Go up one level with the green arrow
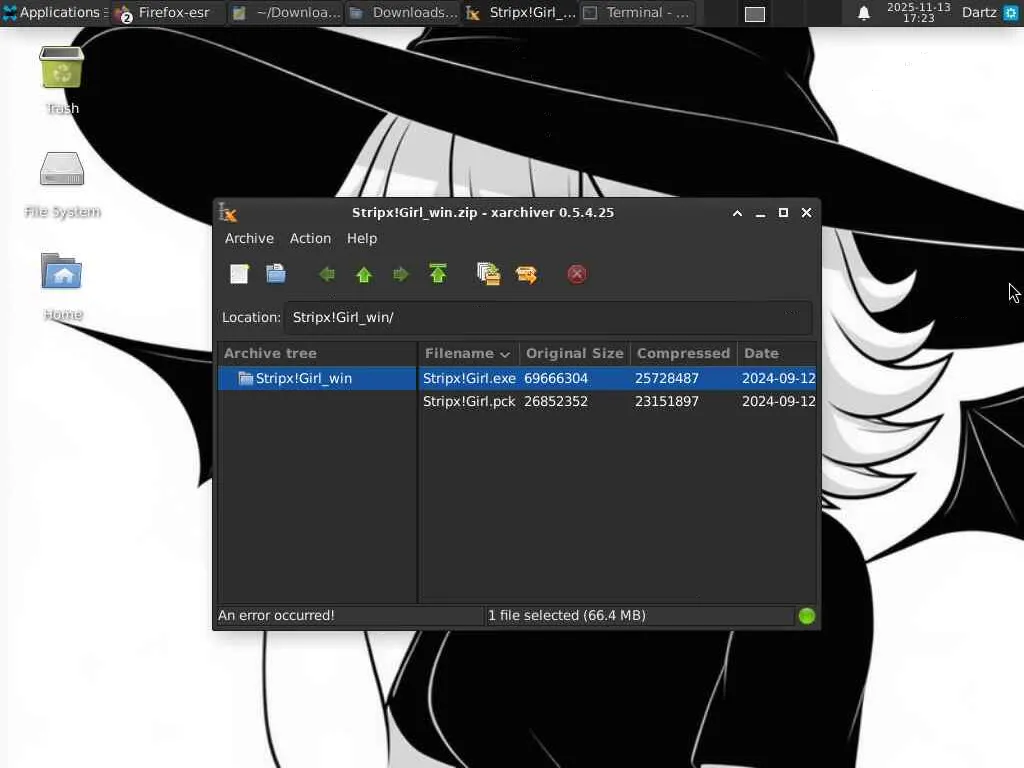Viewport: 1024px width, 768px height. click(x=364, y=274)
